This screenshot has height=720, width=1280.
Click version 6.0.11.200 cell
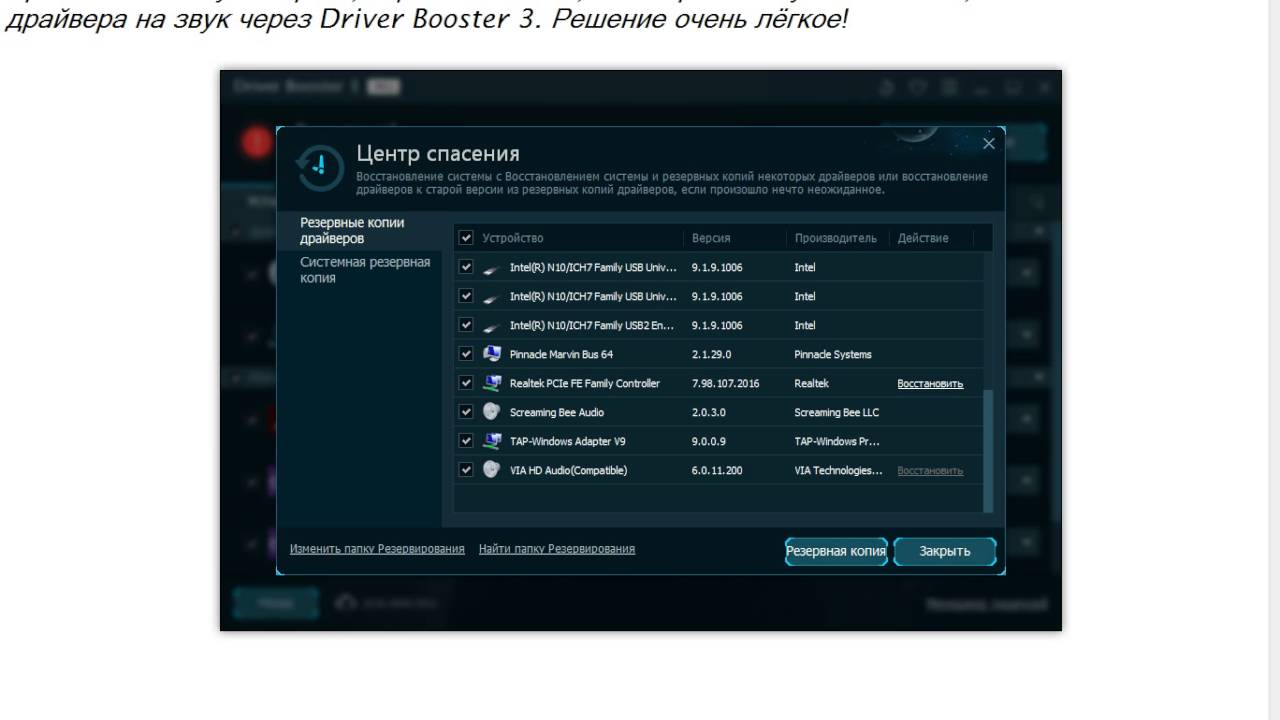tap(717, 470)
